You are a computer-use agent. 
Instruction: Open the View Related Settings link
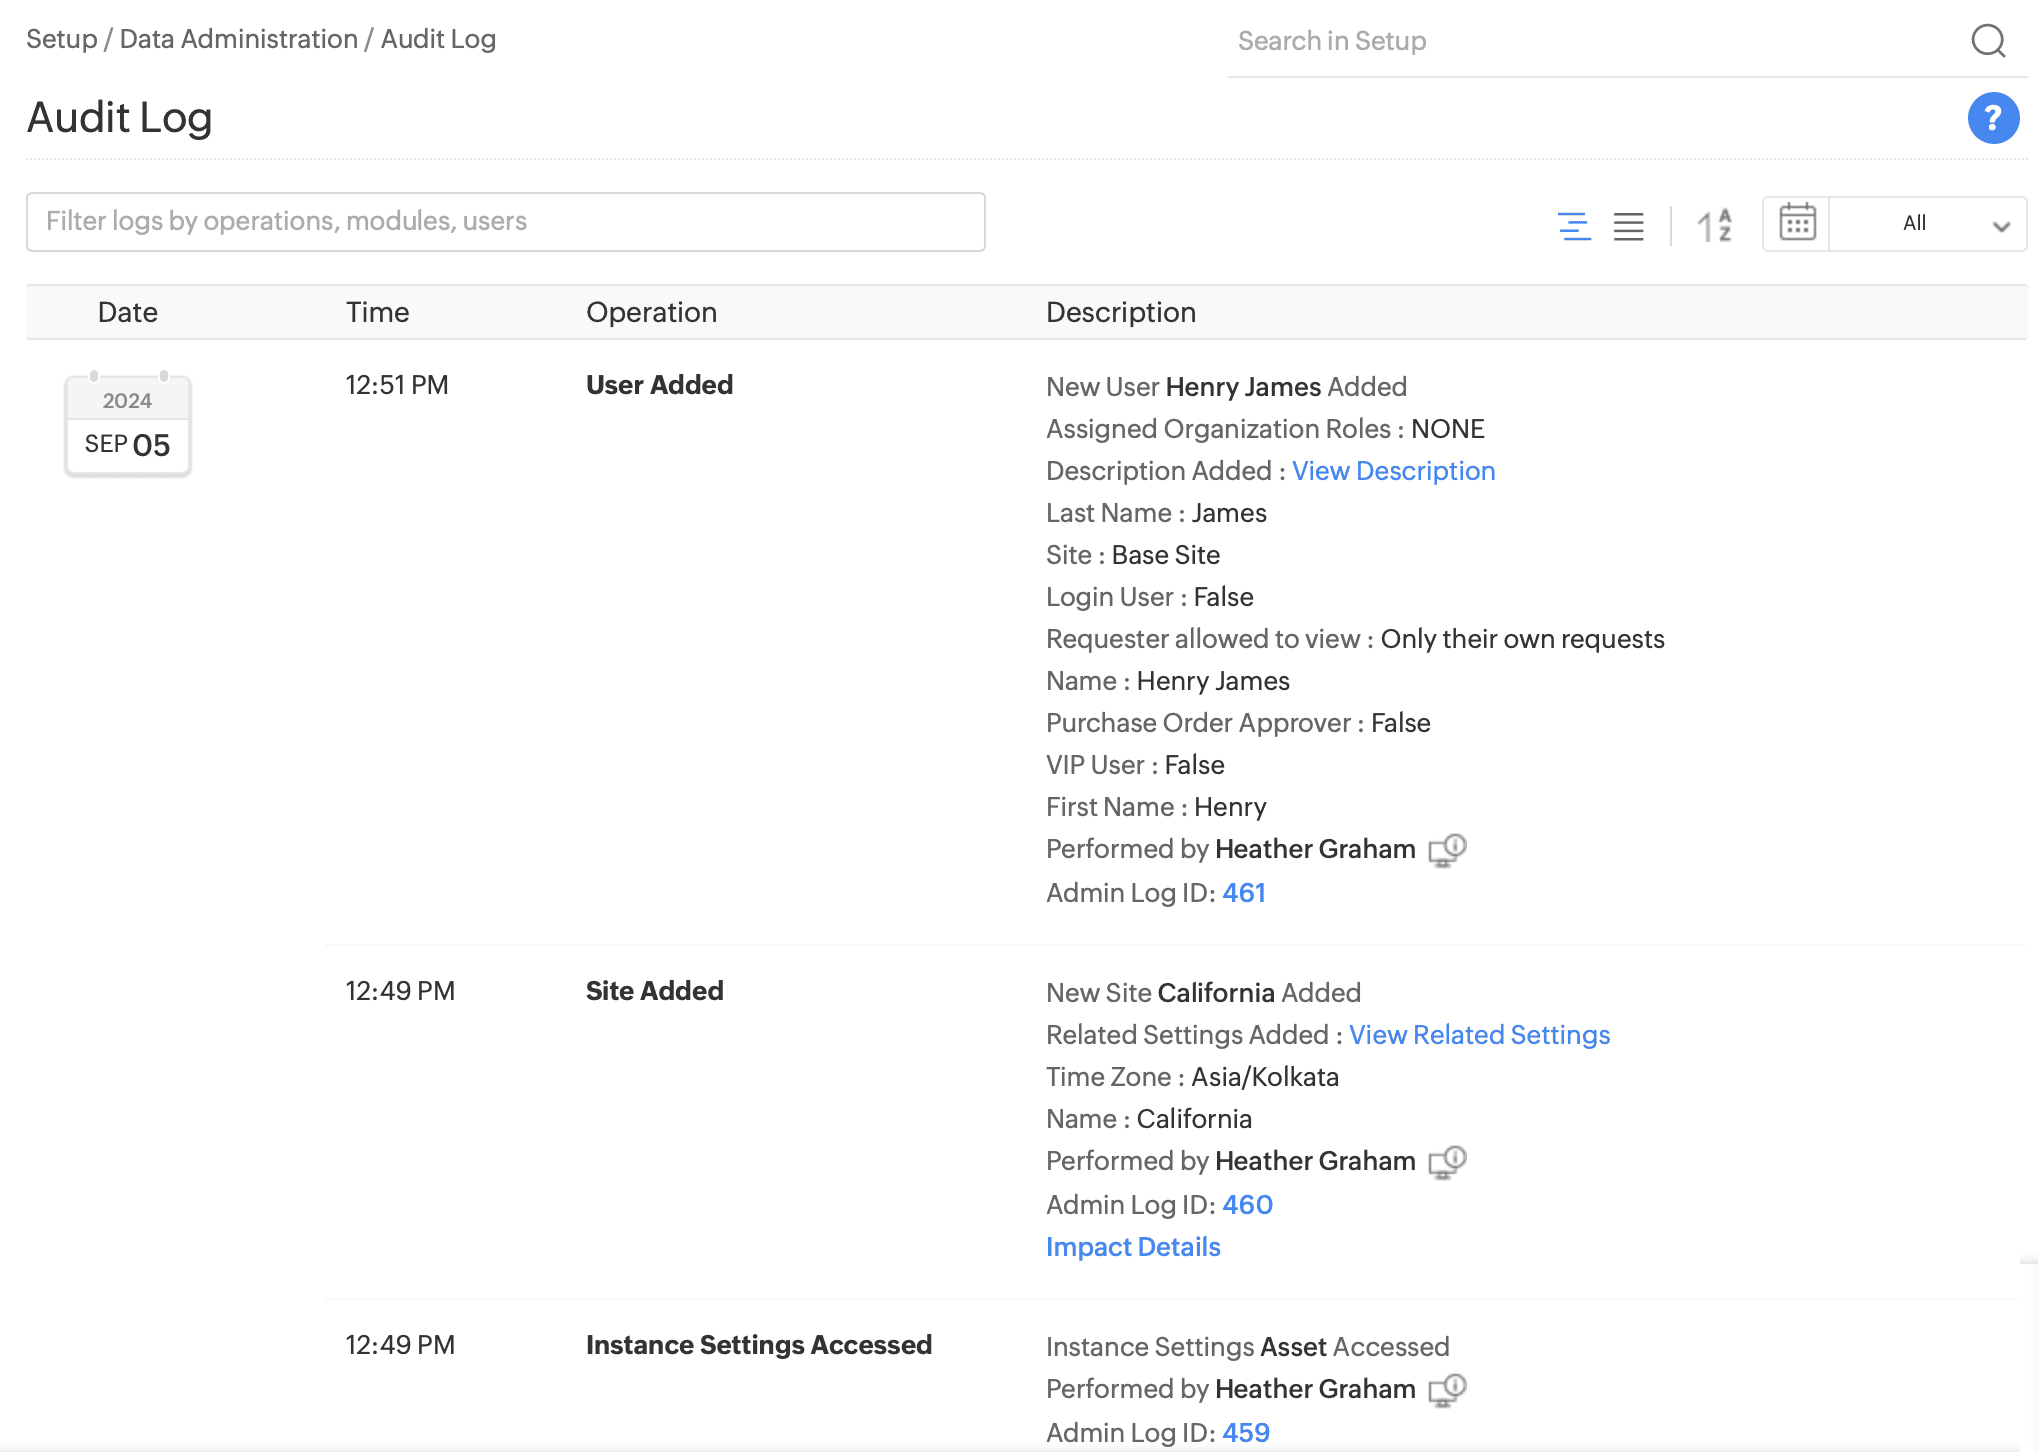(x=1479, y=1035)
